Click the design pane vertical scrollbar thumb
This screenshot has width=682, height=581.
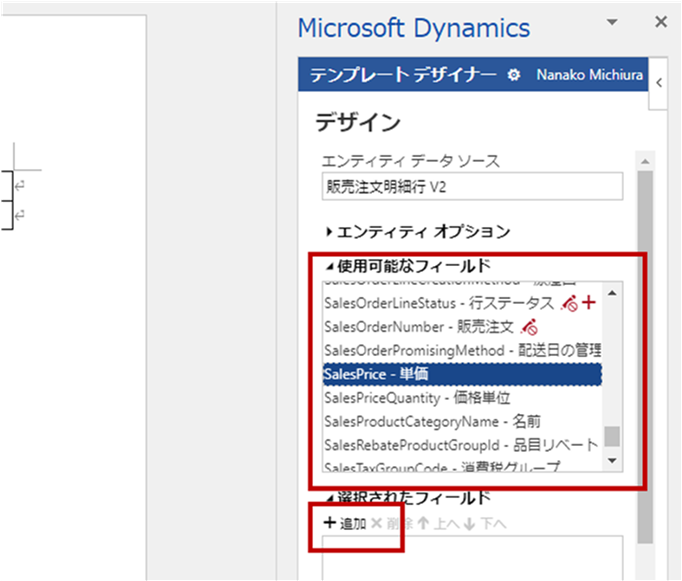tap(645, 357)
